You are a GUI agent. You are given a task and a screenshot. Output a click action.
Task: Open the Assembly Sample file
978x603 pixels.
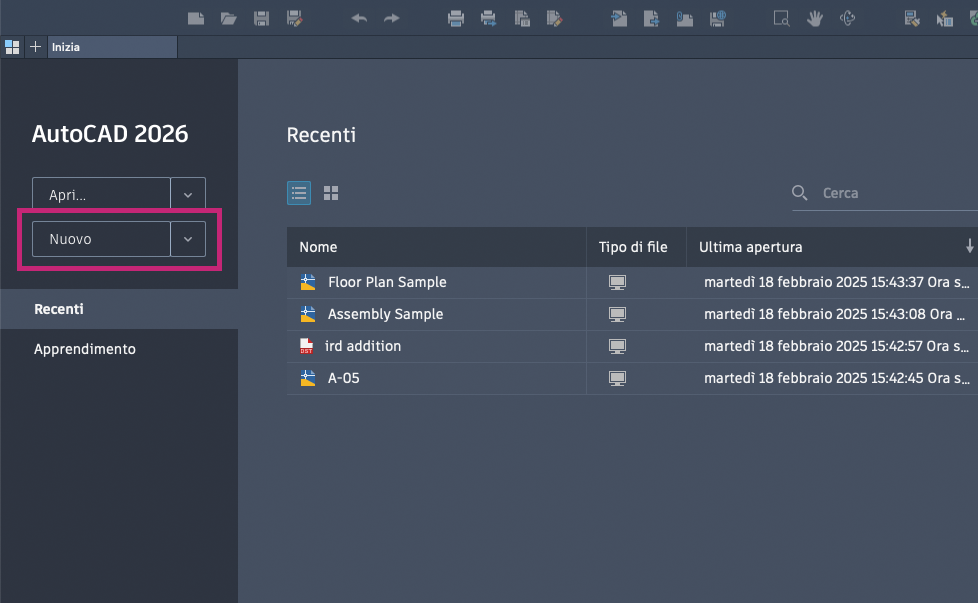(385, 314)
